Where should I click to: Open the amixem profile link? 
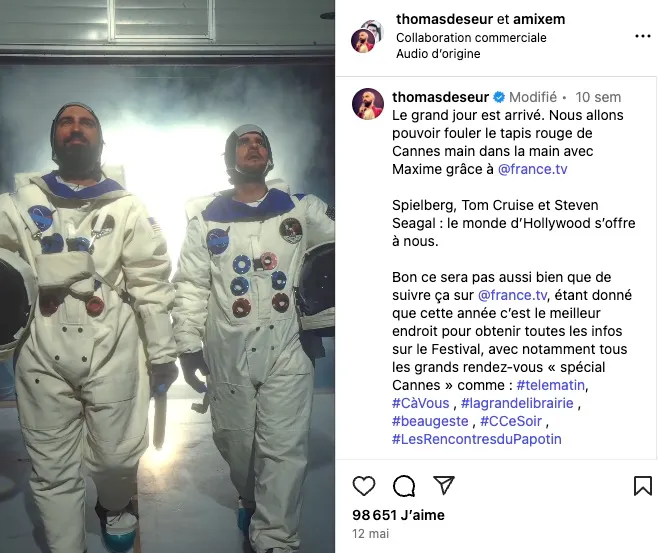[539, 19]
